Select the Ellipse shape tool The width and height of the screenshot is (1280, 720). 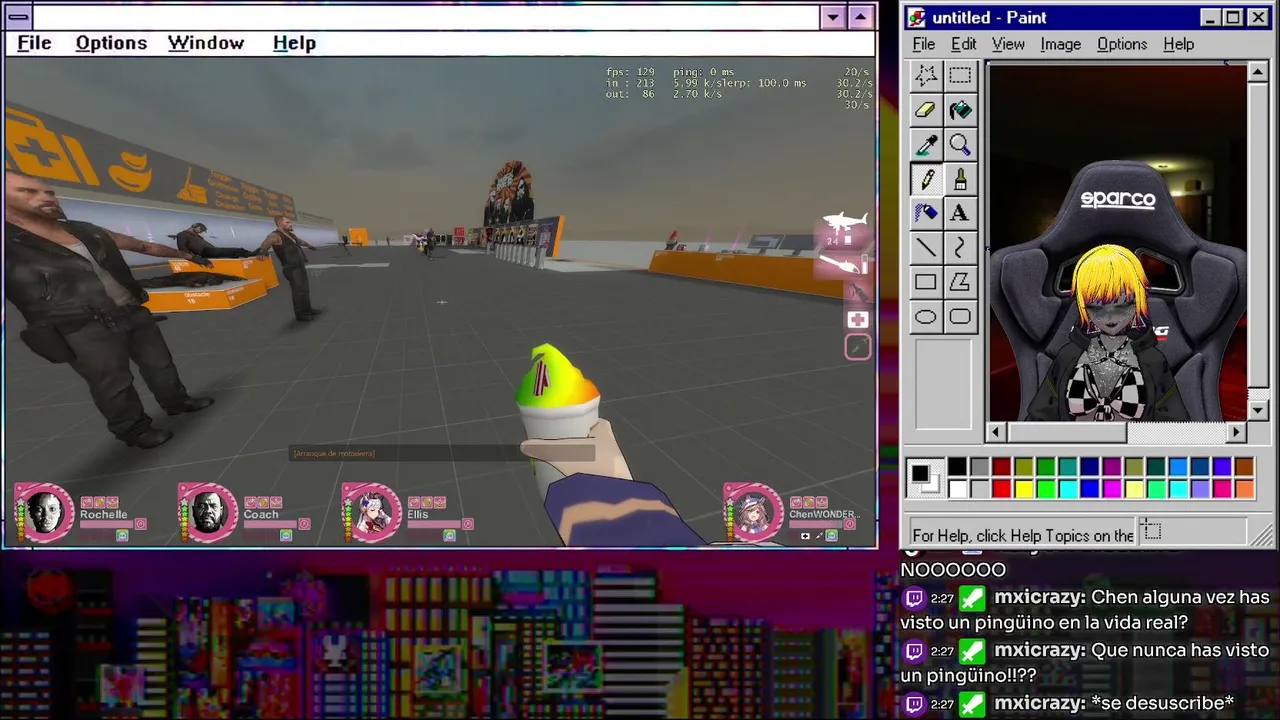tap(926, 317)
